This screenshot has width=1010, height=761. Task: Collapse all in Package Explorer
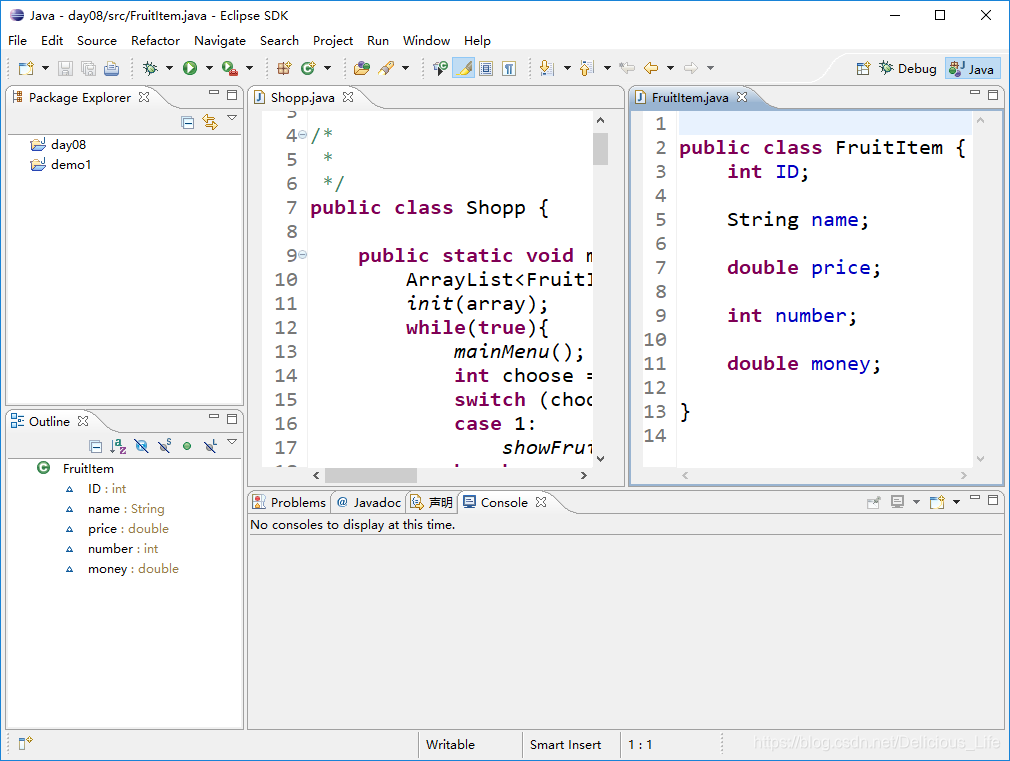tap(187, 122)
